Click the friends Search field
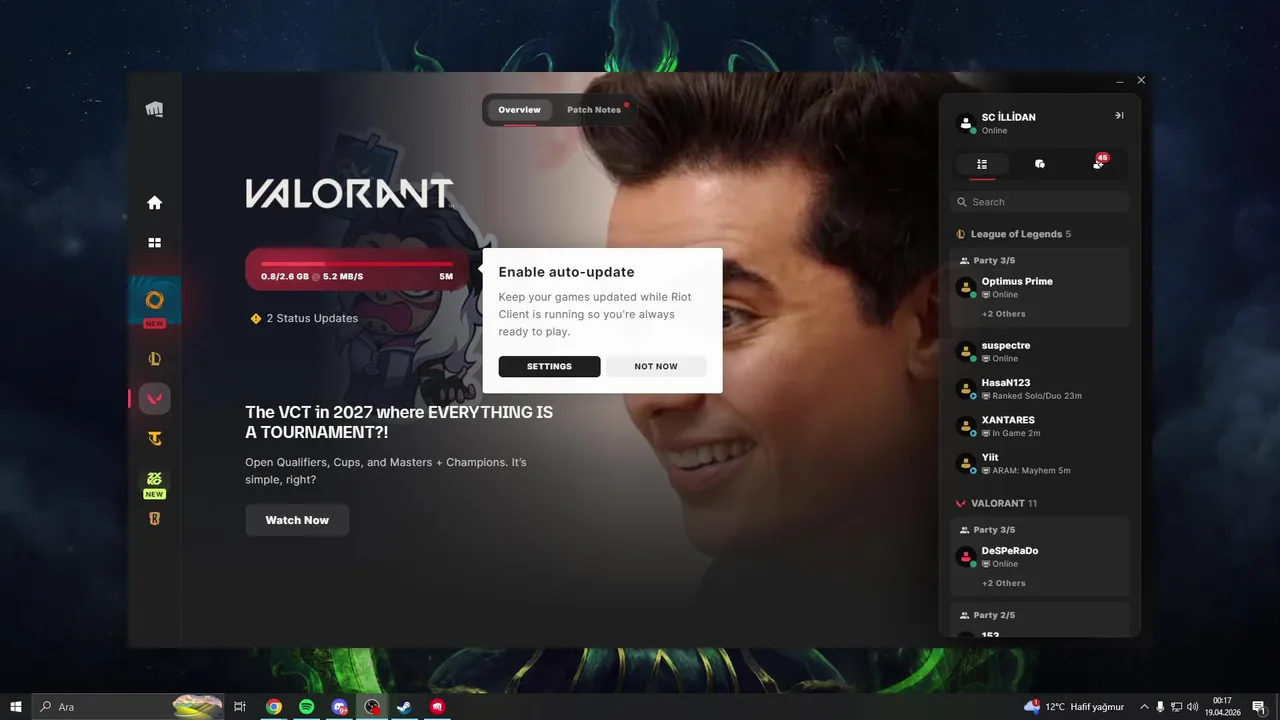The image size is (1280, 720). (1040, 202)
